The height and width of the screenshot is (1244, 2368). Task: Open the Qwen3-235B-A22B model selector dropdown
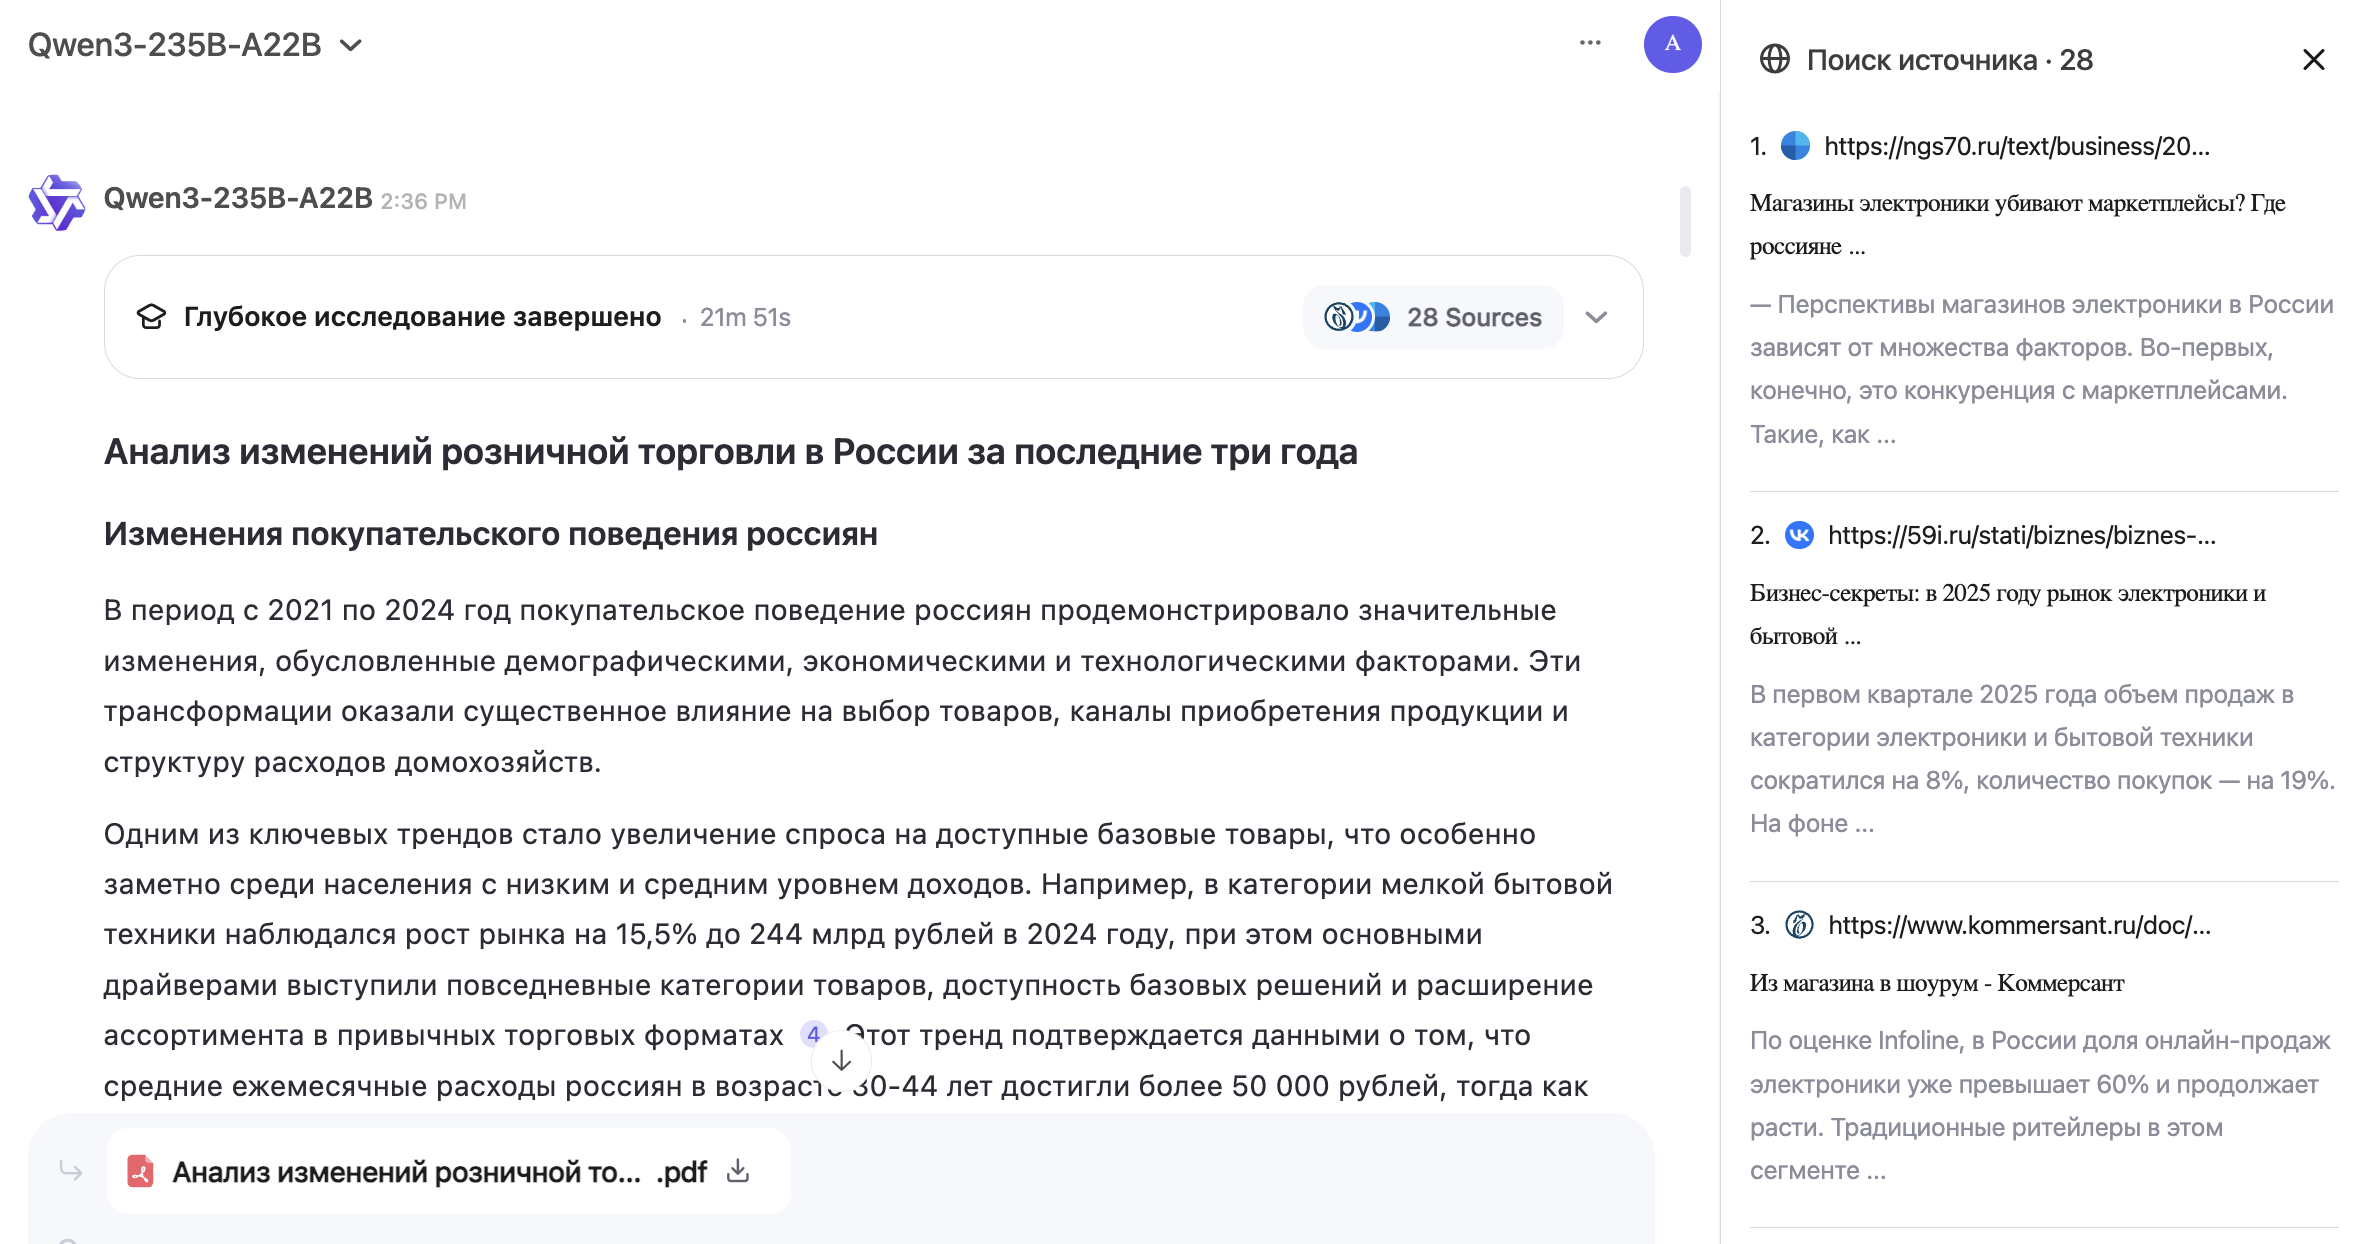click(x=195, y=45)
